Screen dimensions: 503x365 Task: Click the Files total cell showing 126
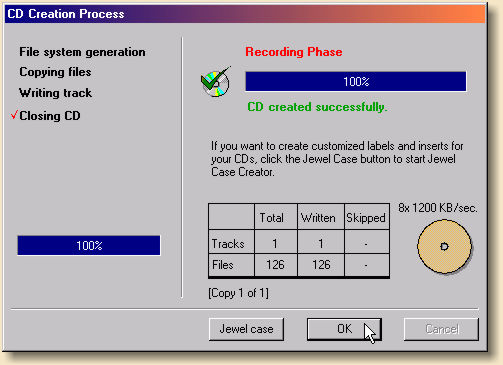point(276,265)
